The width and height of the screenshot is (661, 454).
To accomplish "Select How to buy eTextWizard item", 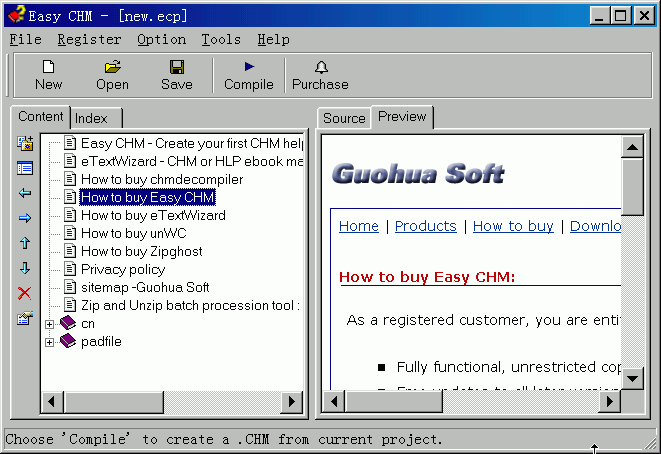I will (x=153, y=215).
